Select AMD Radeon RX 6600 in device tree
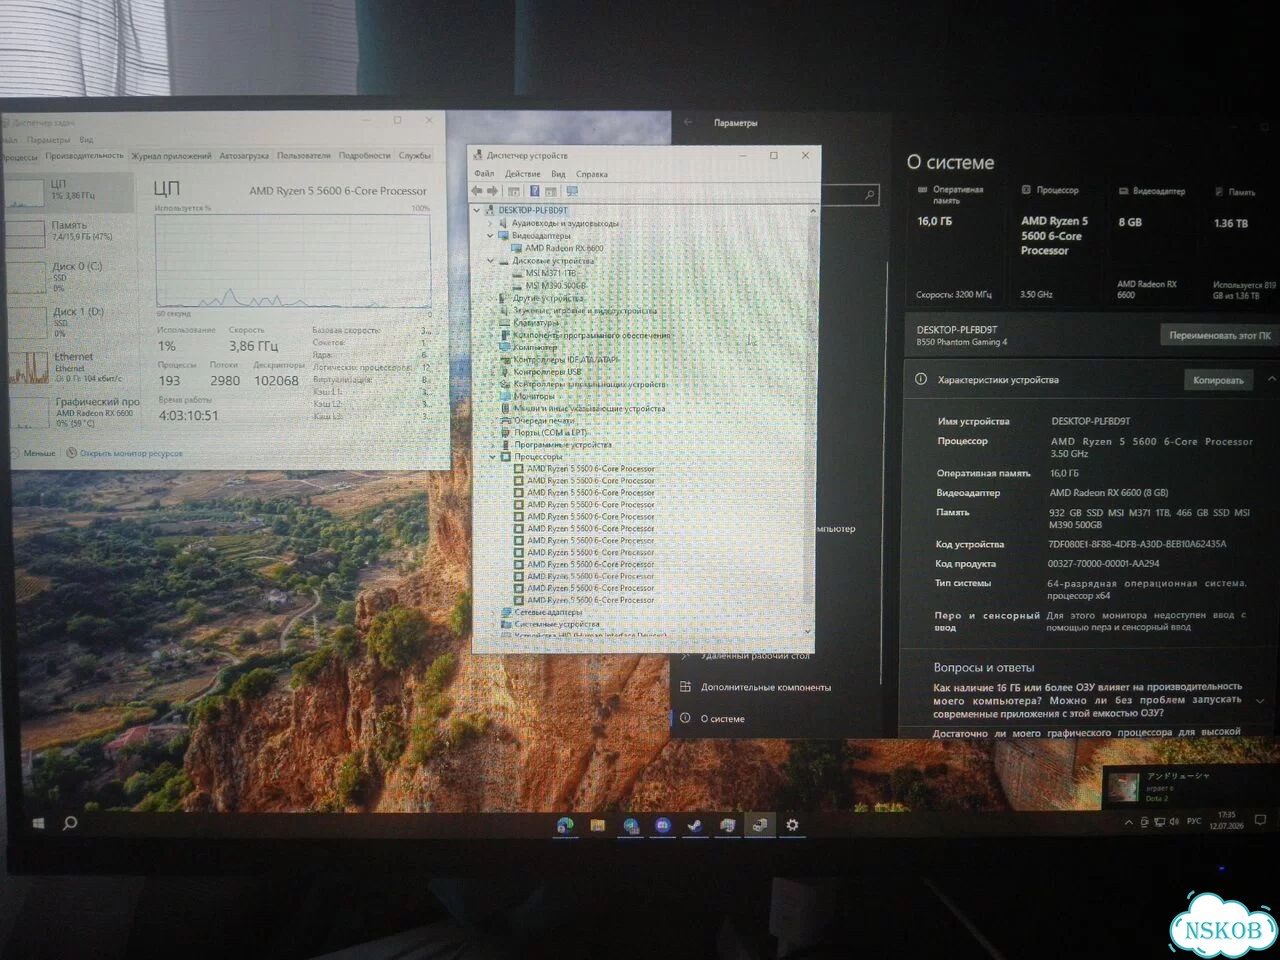The height and width of the screenshot is (960, 1280). click(x=564, y=248)
